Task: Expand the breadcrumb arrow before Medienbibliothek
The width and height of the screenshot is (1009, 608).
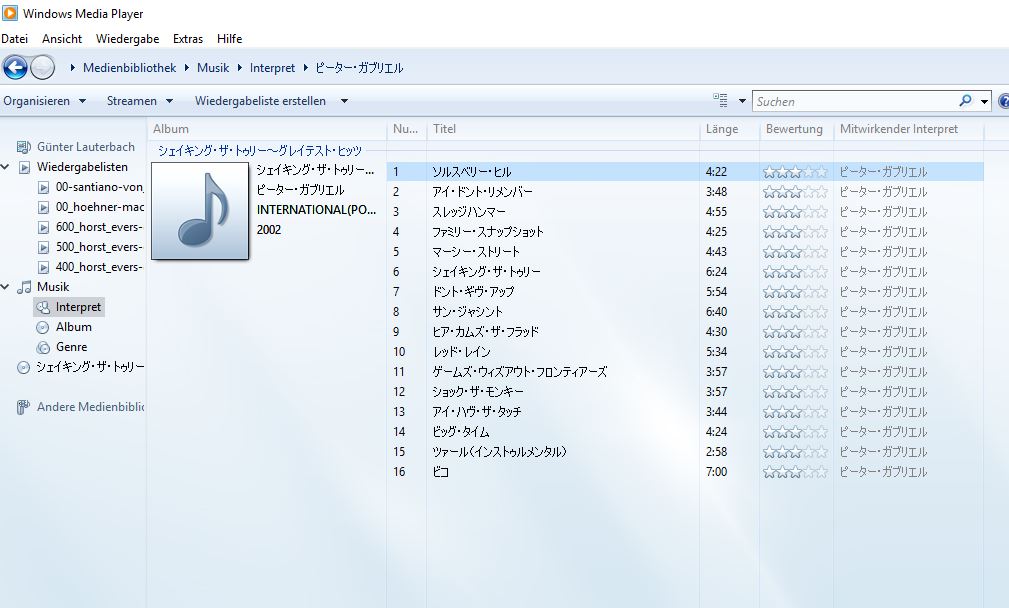Action: (x=73, y=68)
